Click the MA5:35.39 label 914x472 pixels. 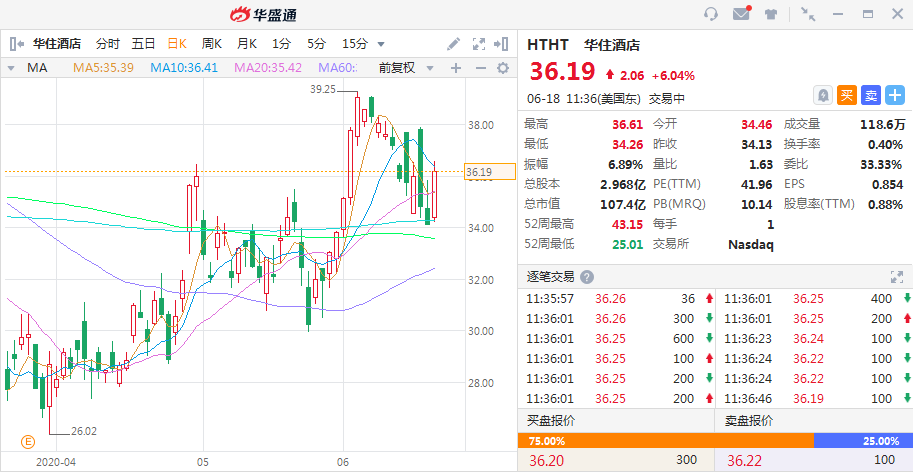tap(103, 68)
